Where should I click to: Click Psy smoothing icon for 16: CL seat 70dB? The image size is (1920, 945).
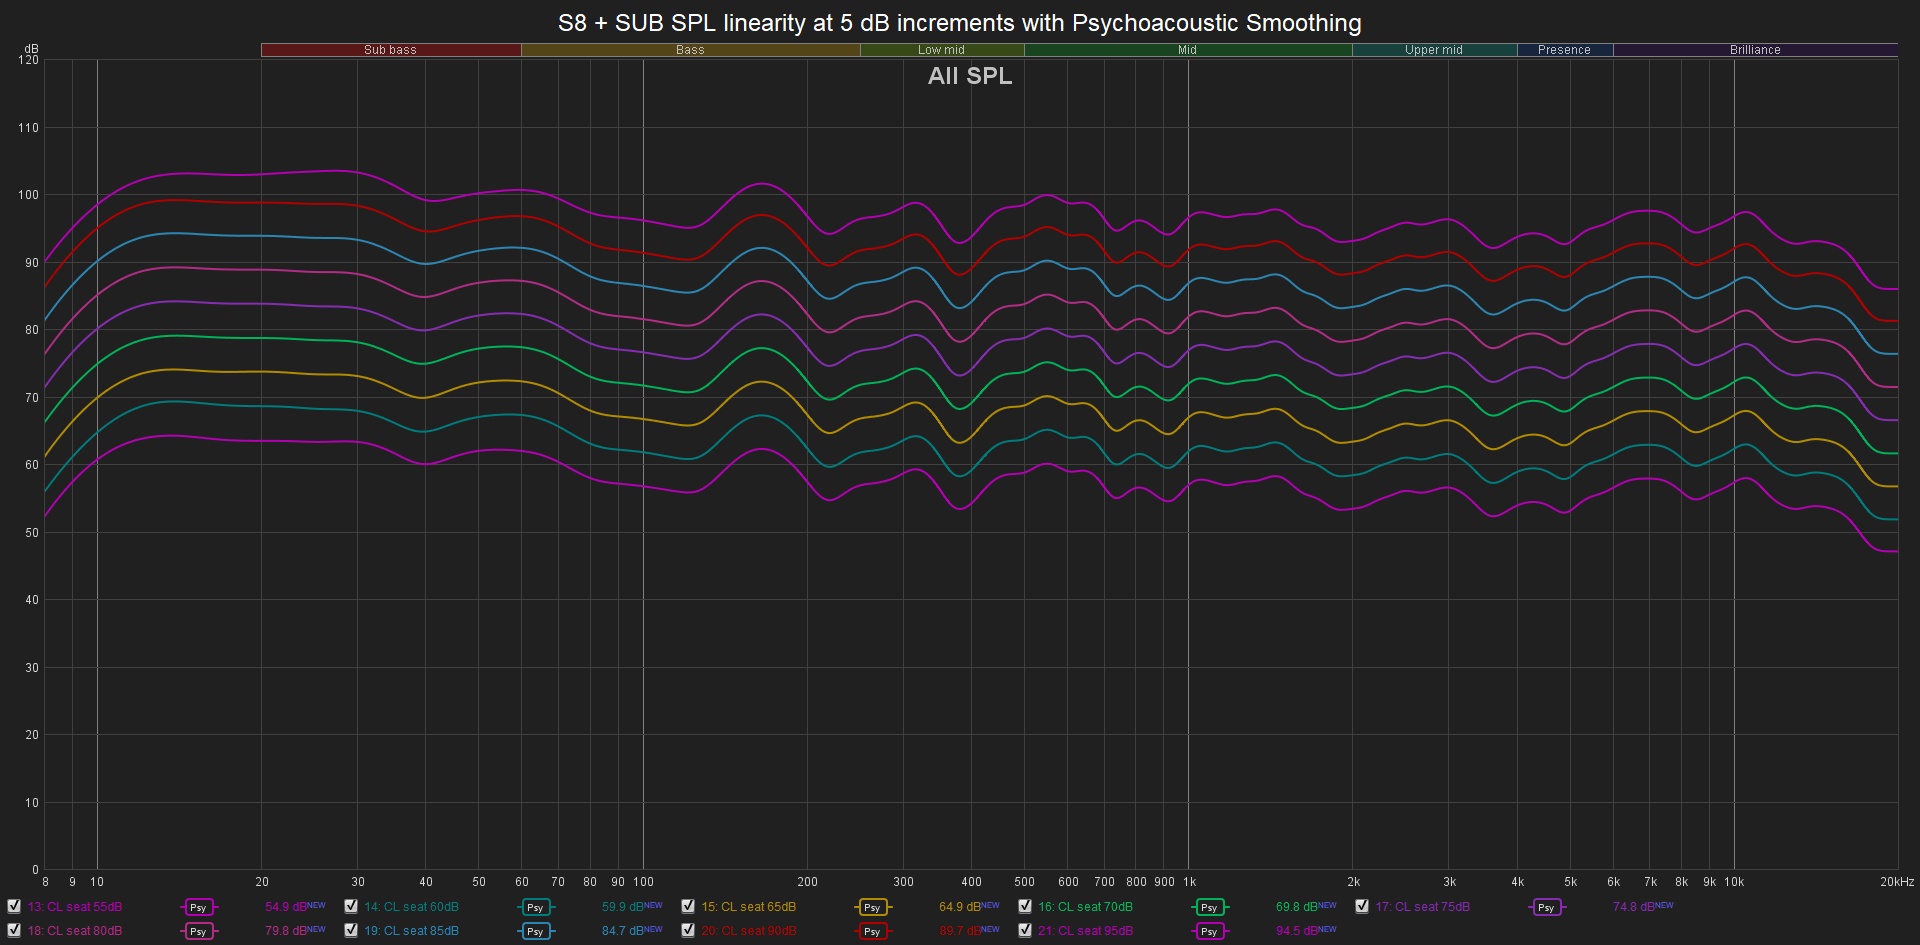[x=1209, y=908]
